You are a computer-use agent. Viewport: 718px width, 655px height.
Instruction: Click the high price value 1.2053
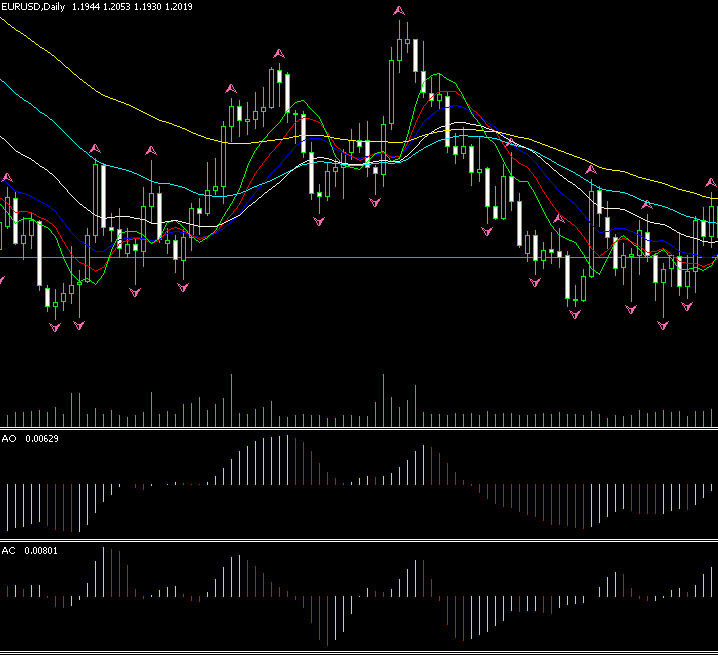[x=116, y=7]
